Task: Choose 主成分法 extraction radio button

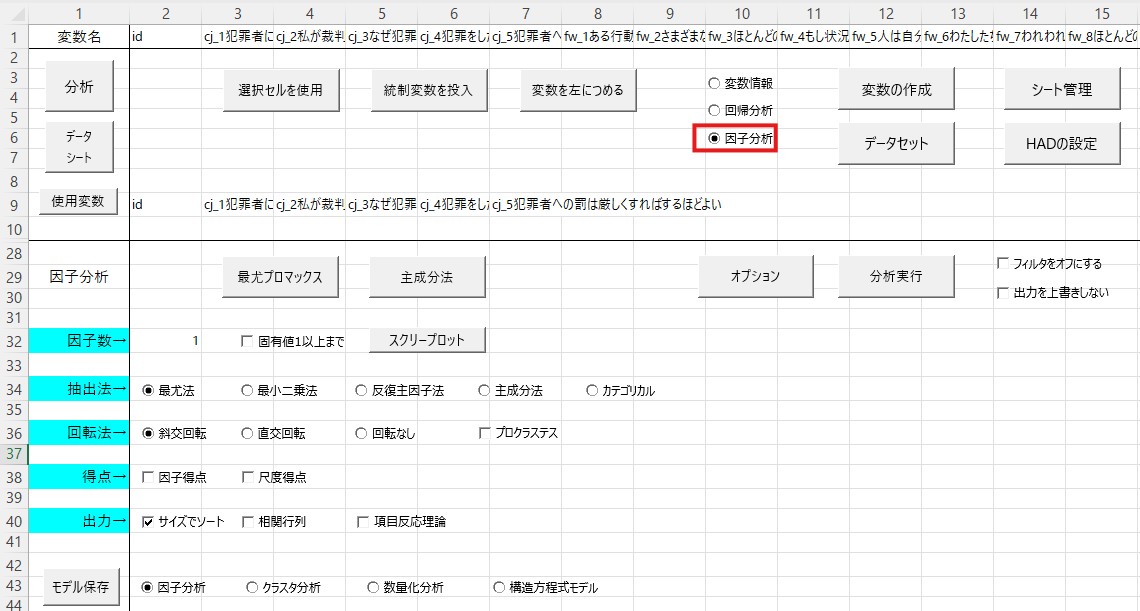Action: tap(485, 391)
